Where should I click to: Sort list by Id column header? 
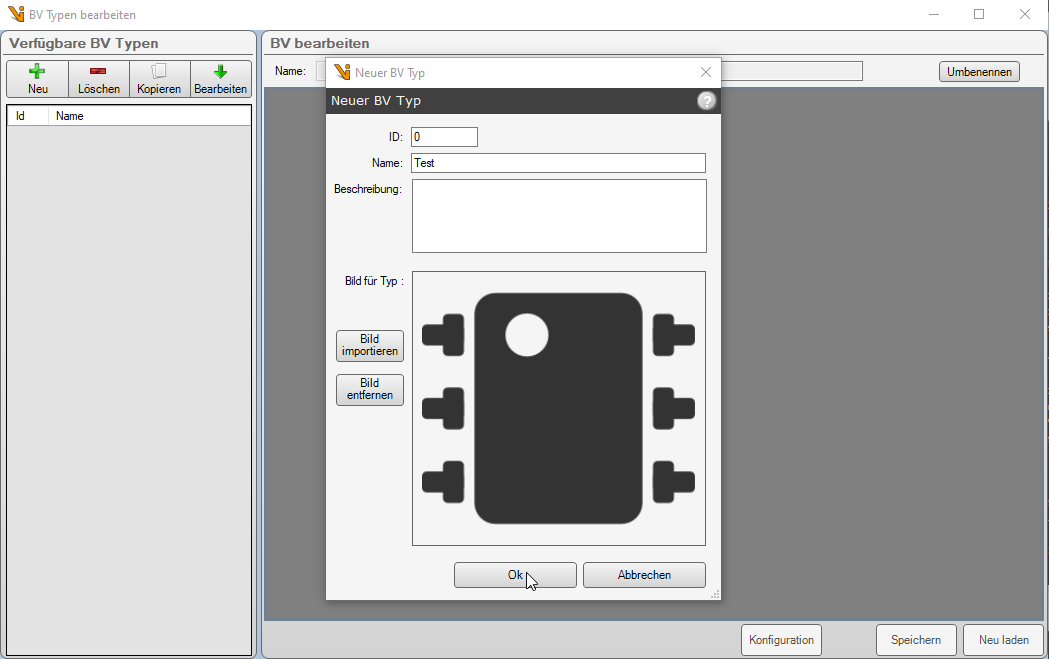pos(28,116)
